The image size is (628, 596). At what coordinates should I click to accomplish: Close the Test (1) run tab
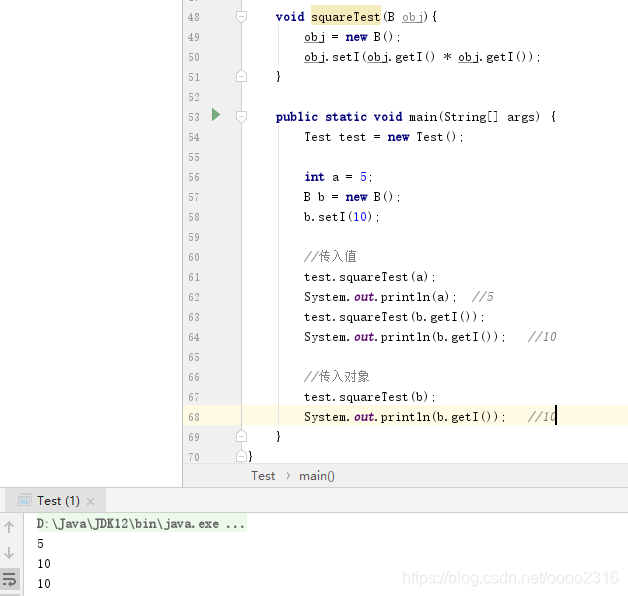(91, 501)
